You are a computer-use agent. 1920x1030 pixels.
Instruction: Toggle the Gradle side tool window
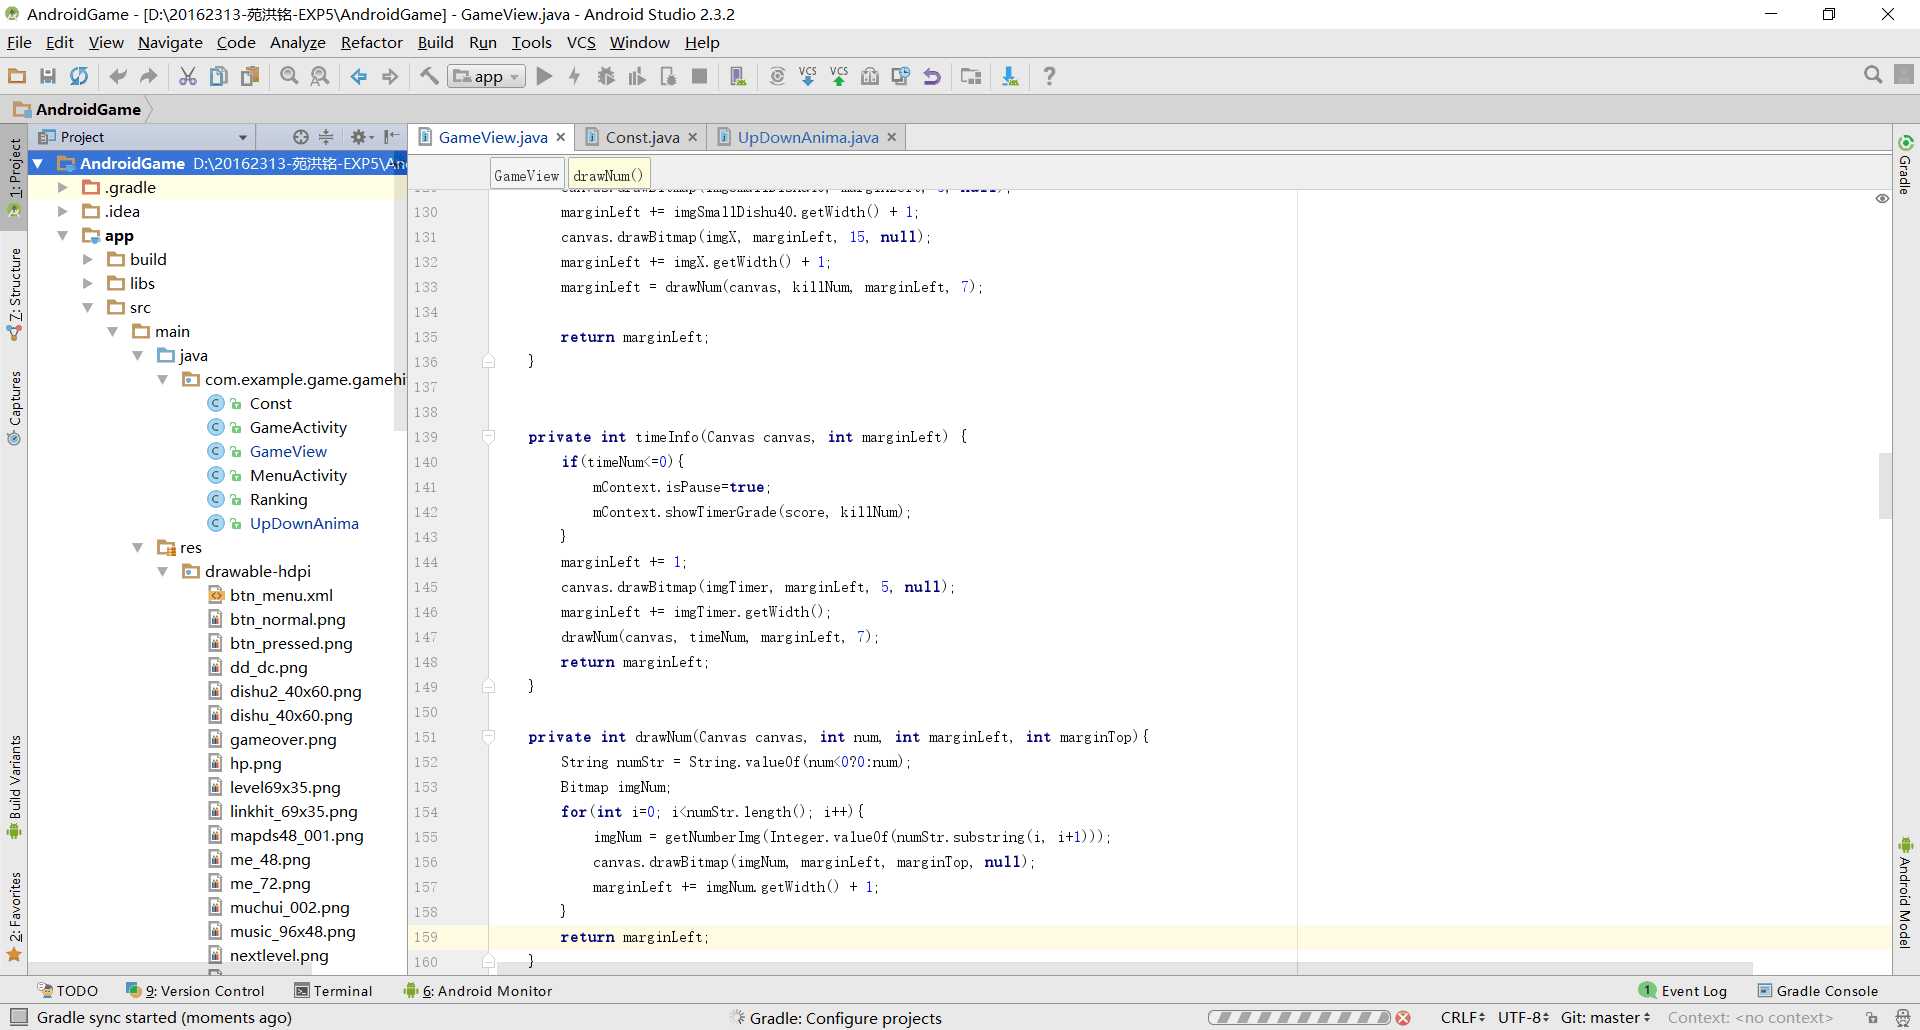pyautogui.click(x=1905, y=165)
